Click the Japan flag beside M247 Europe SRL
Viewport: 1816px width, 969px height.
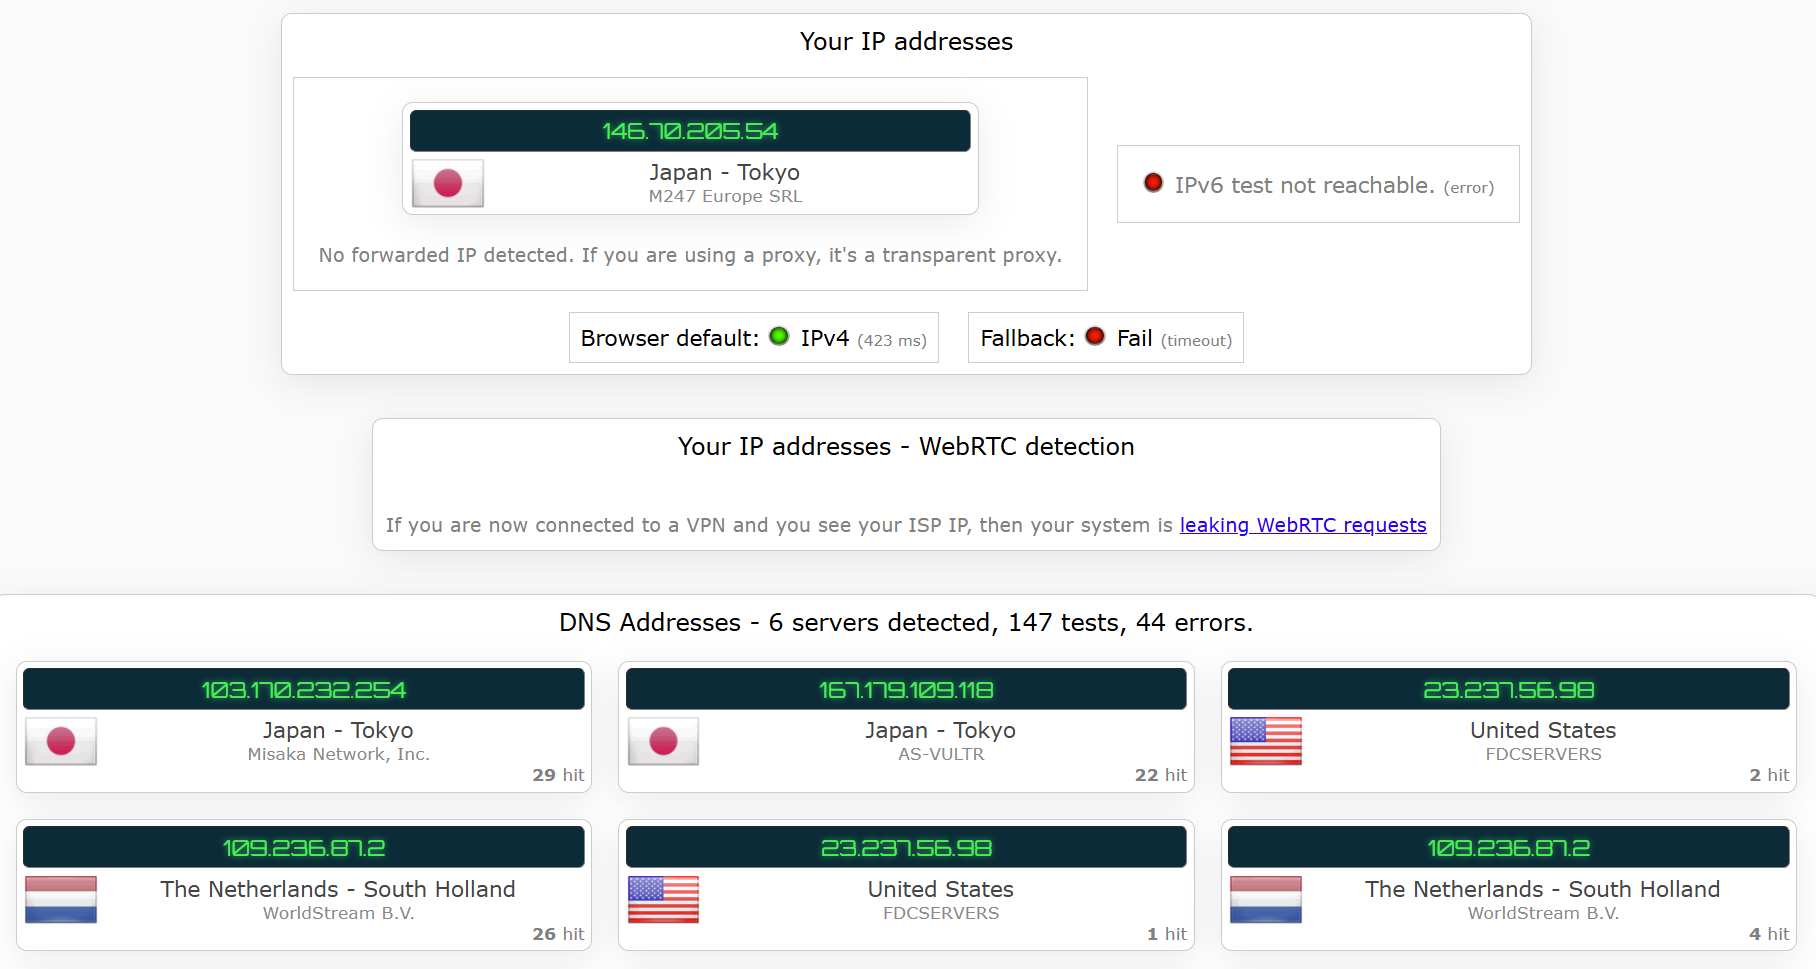coord(448,183)
